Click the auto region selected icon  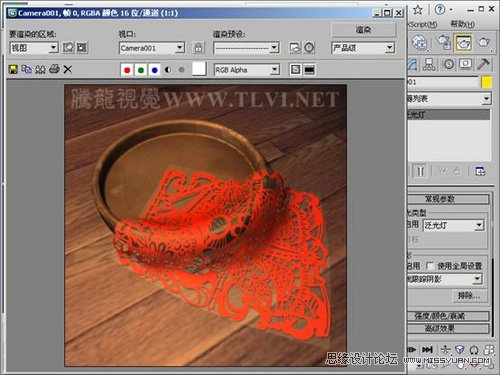(82, 48)
